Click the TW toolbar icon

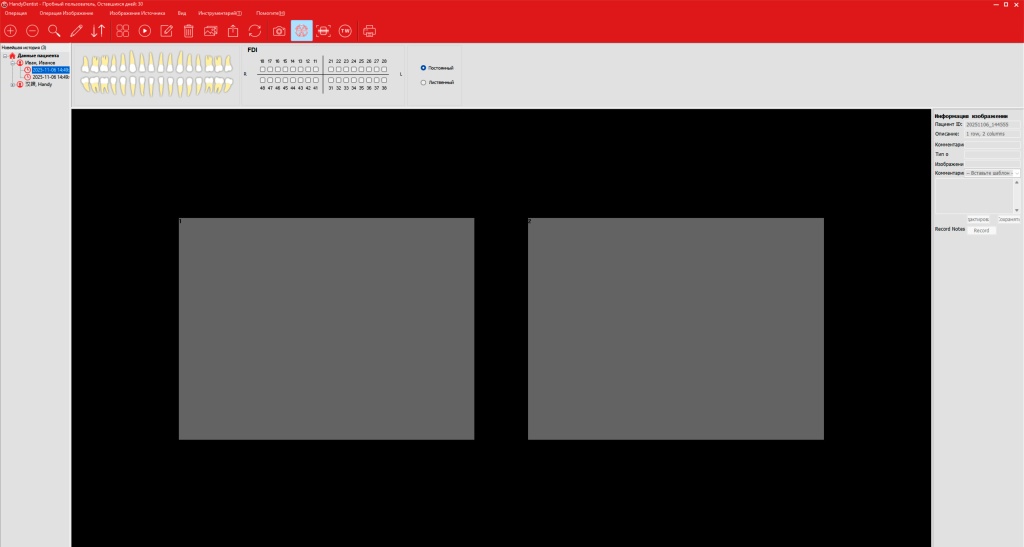[x=345, y=31]
